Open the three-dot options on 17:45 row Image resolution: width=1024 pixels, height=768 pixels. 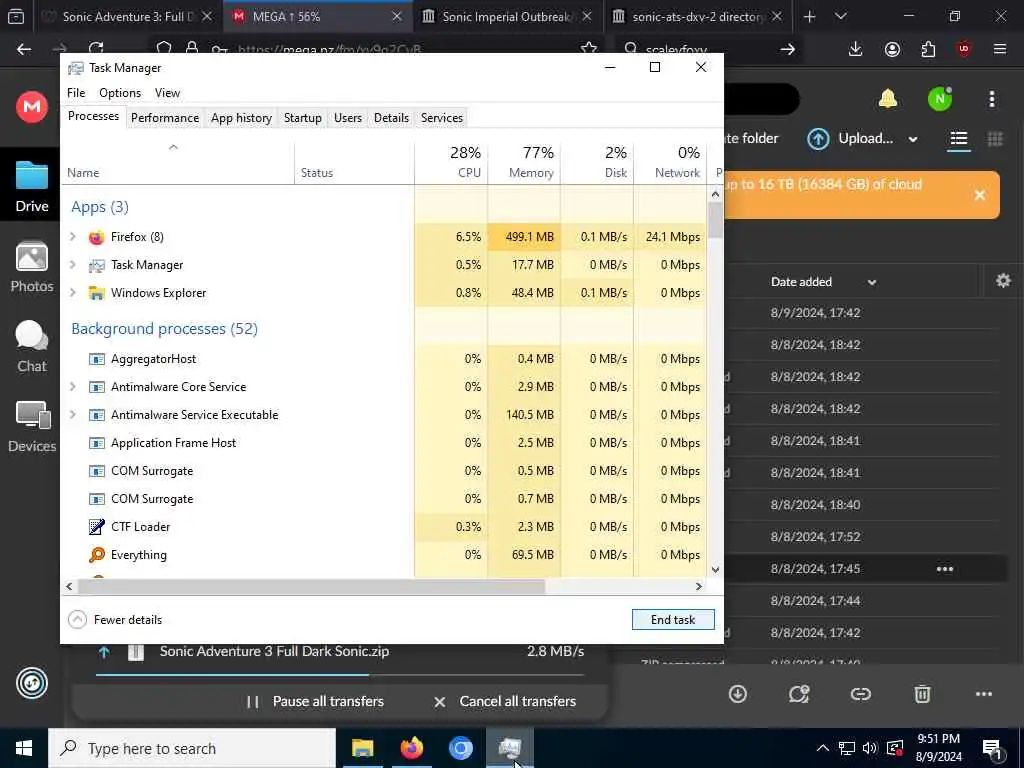pos(944,569)
